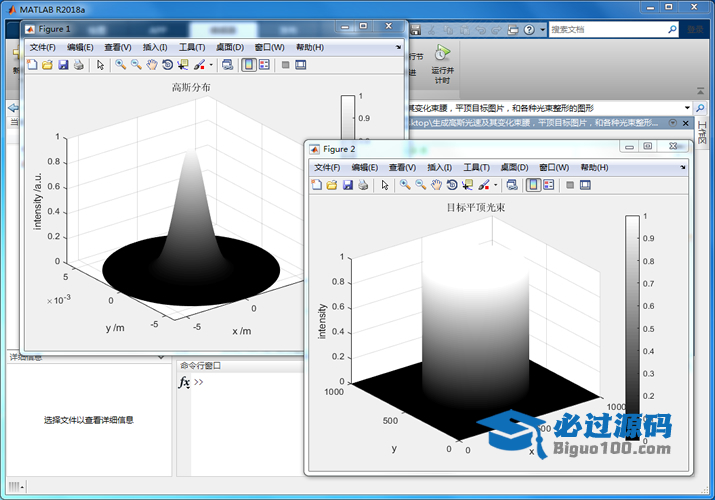Open Brush color dropdown arrow in Figure 2

point(496,185)
